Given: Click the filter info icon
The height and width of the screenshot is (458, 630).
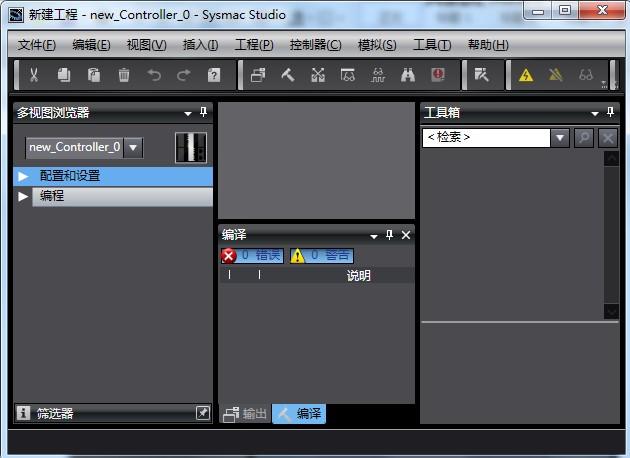Looking at the screenshot, I should click(23, 413).
